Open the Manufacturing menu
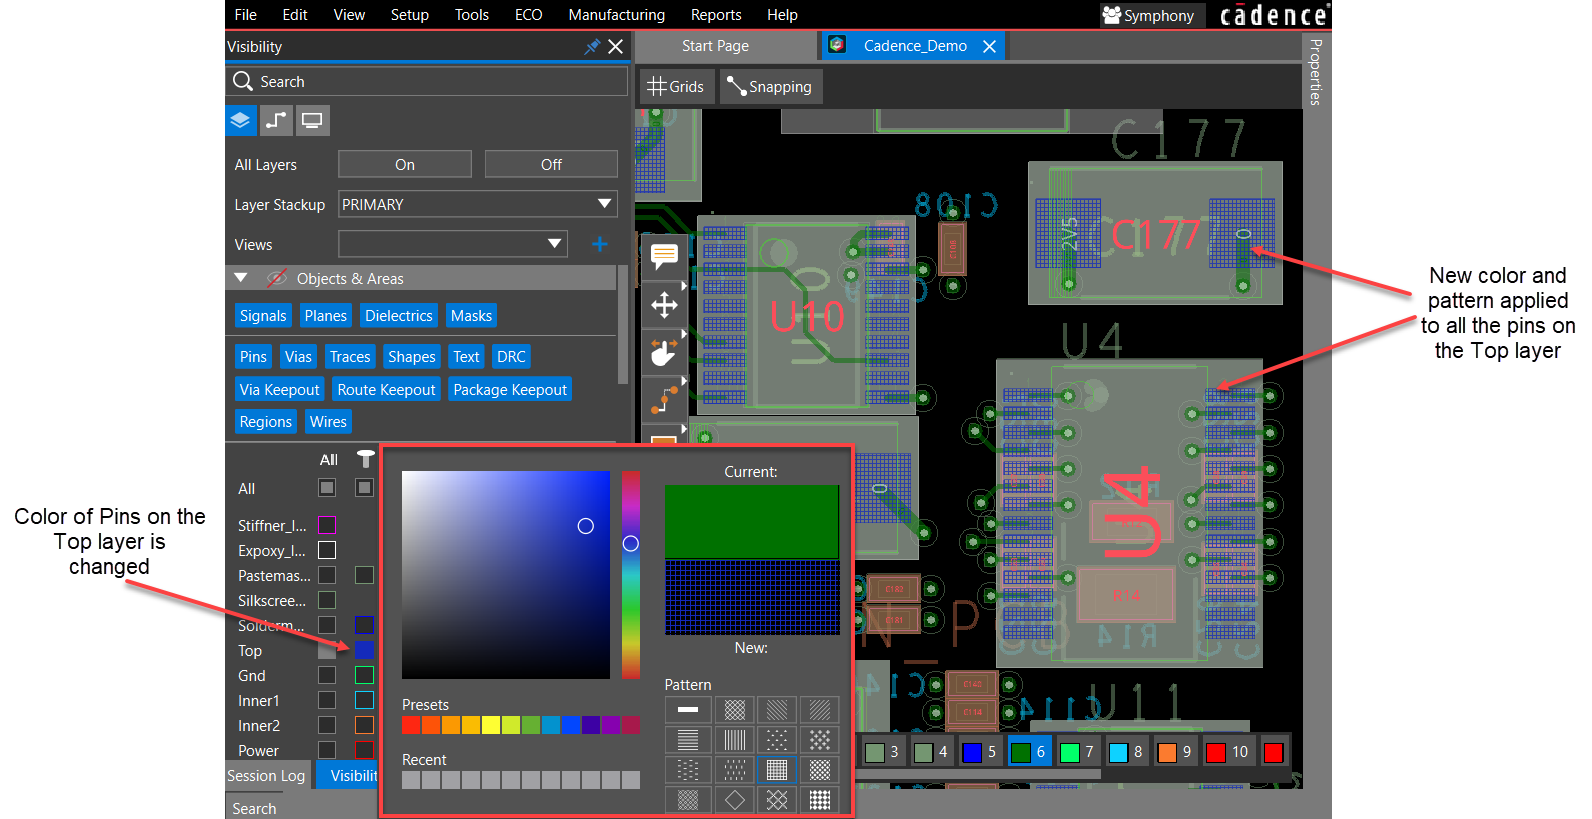This screenshot has height=819, width=1592. [617, 15]
